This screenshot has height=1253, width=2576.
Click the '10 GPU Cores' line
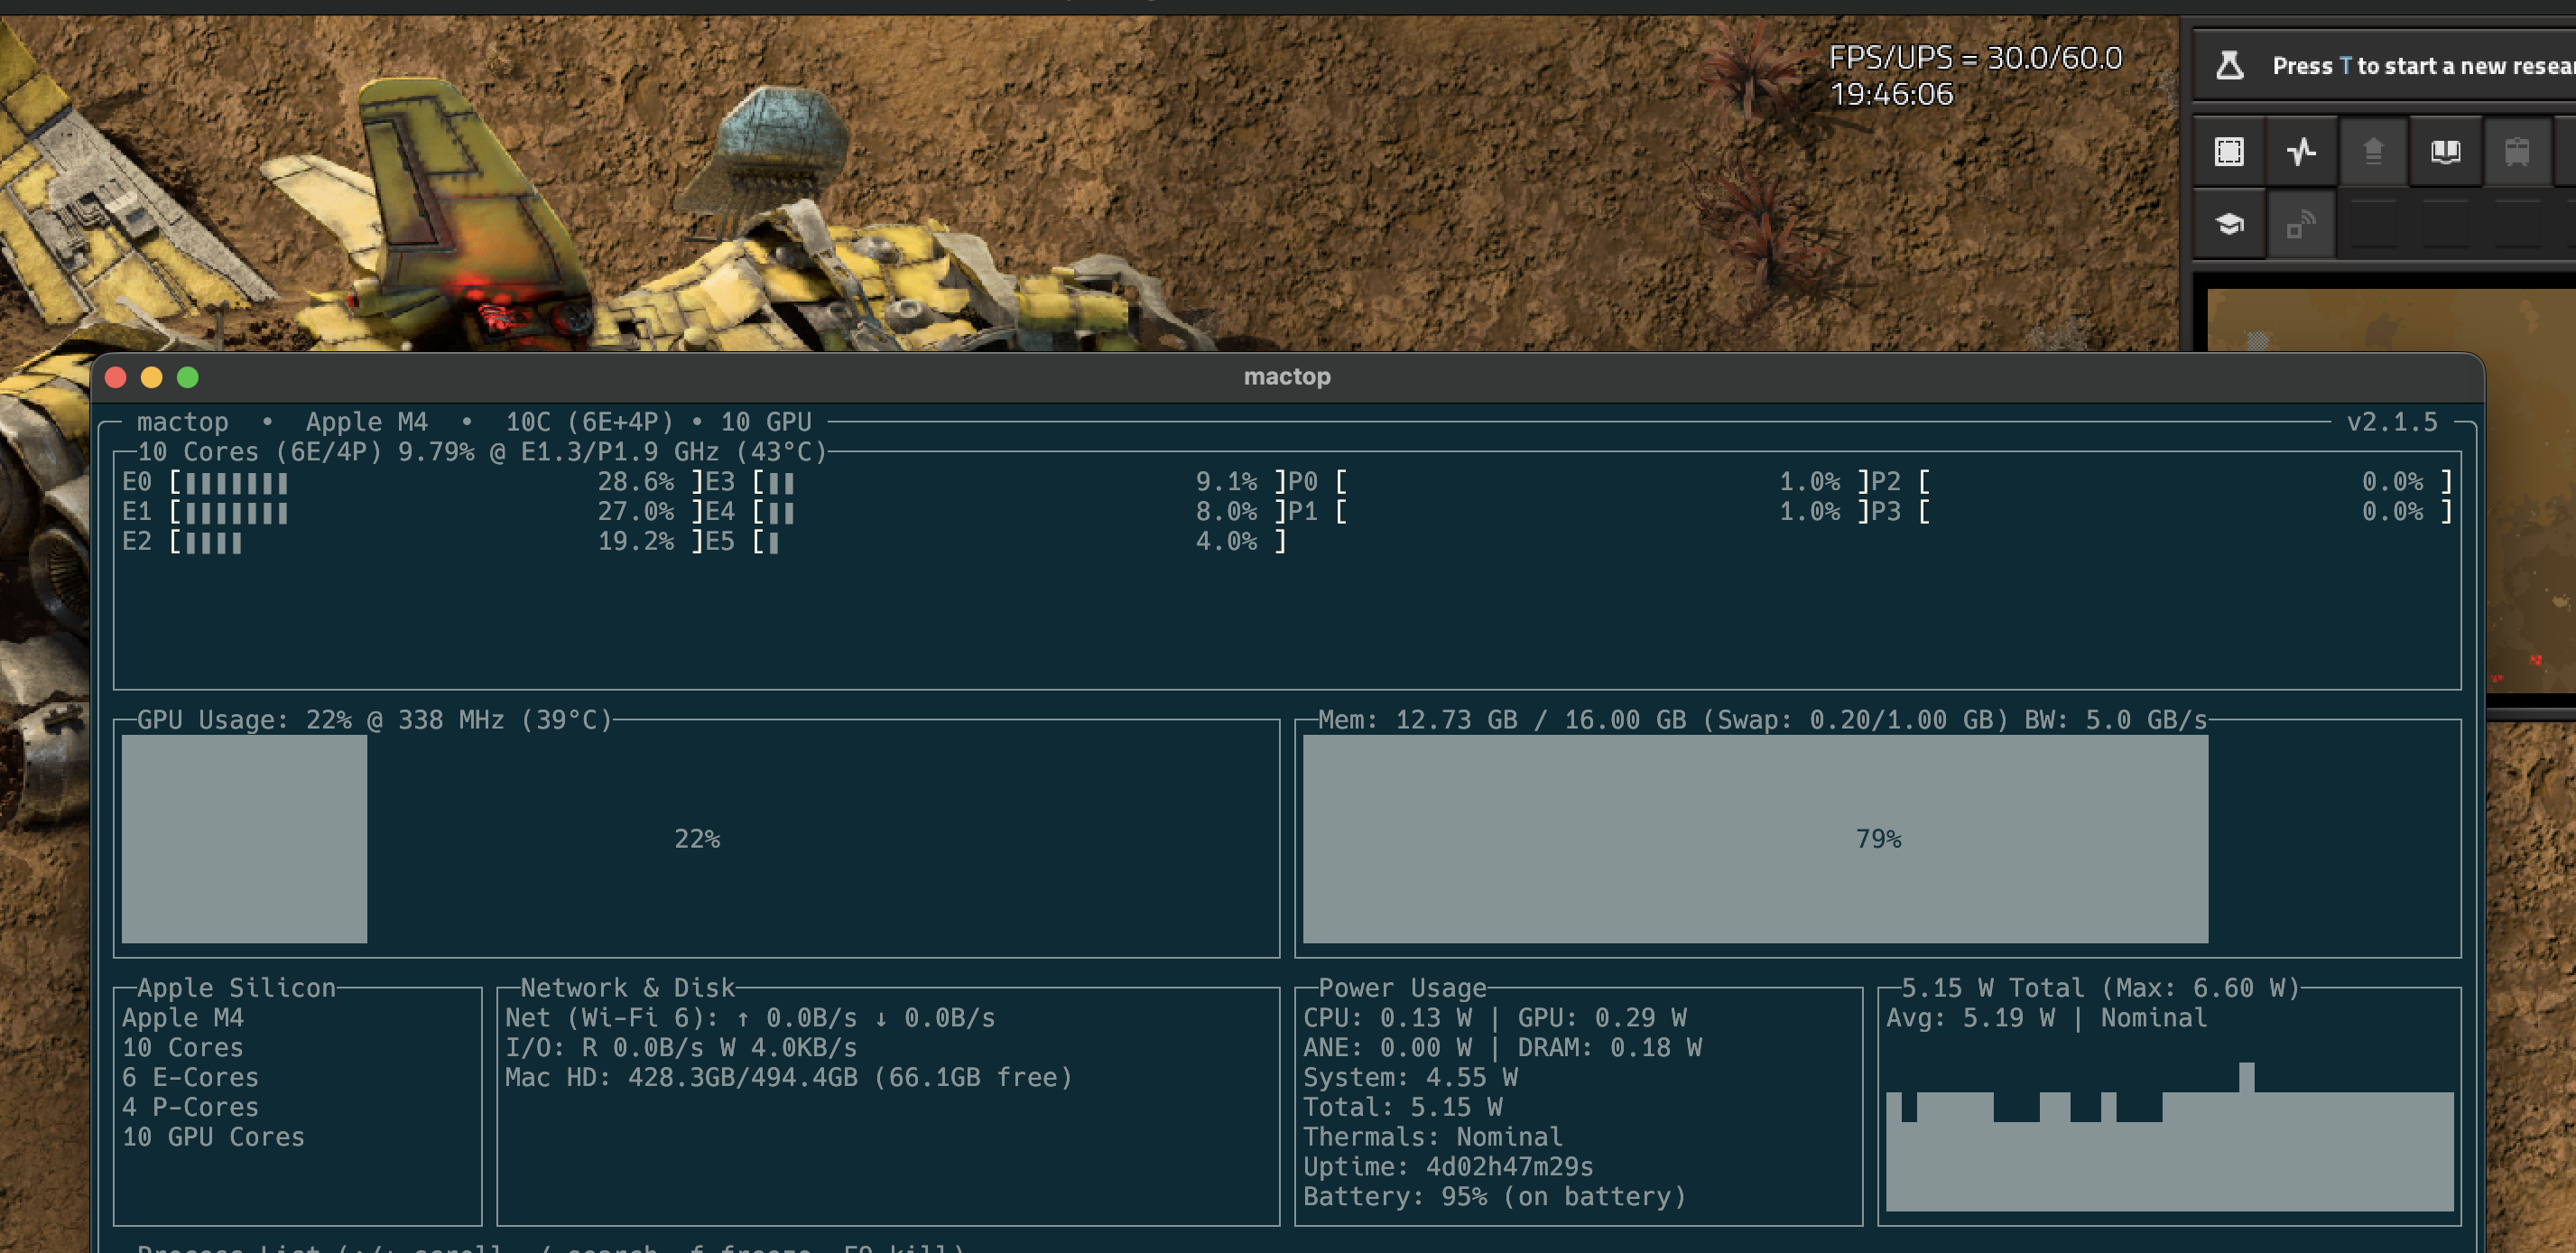point(213,1138)
